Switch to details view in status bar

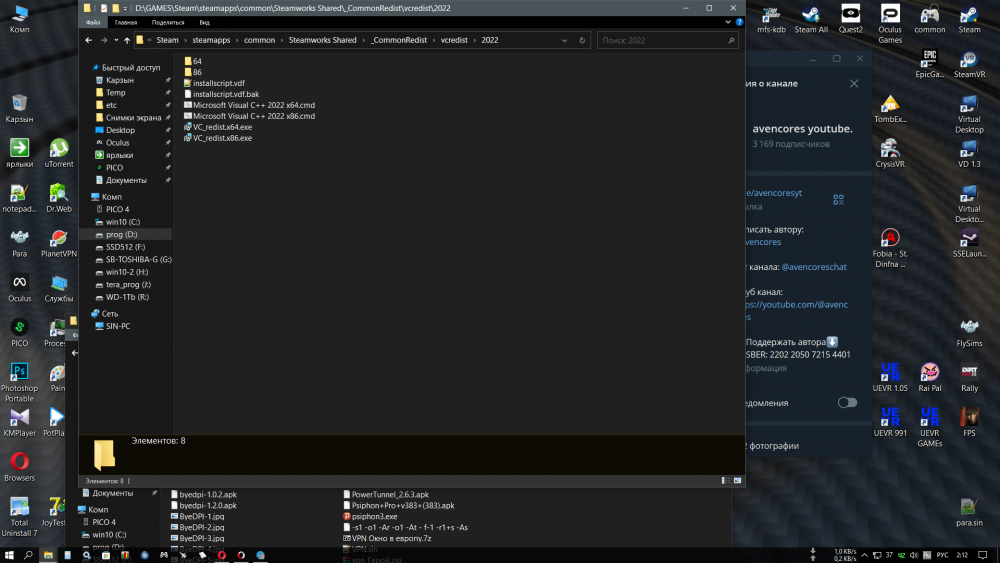click(726, 481)
